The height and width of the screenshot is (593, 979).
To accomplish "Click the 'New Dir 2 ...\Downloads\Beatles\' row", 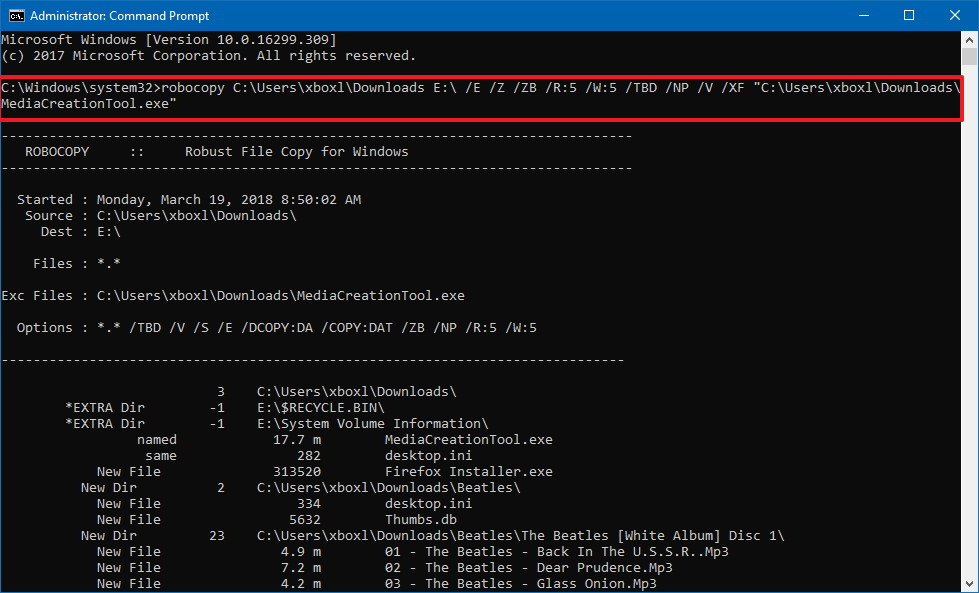I will pos(301,488).
